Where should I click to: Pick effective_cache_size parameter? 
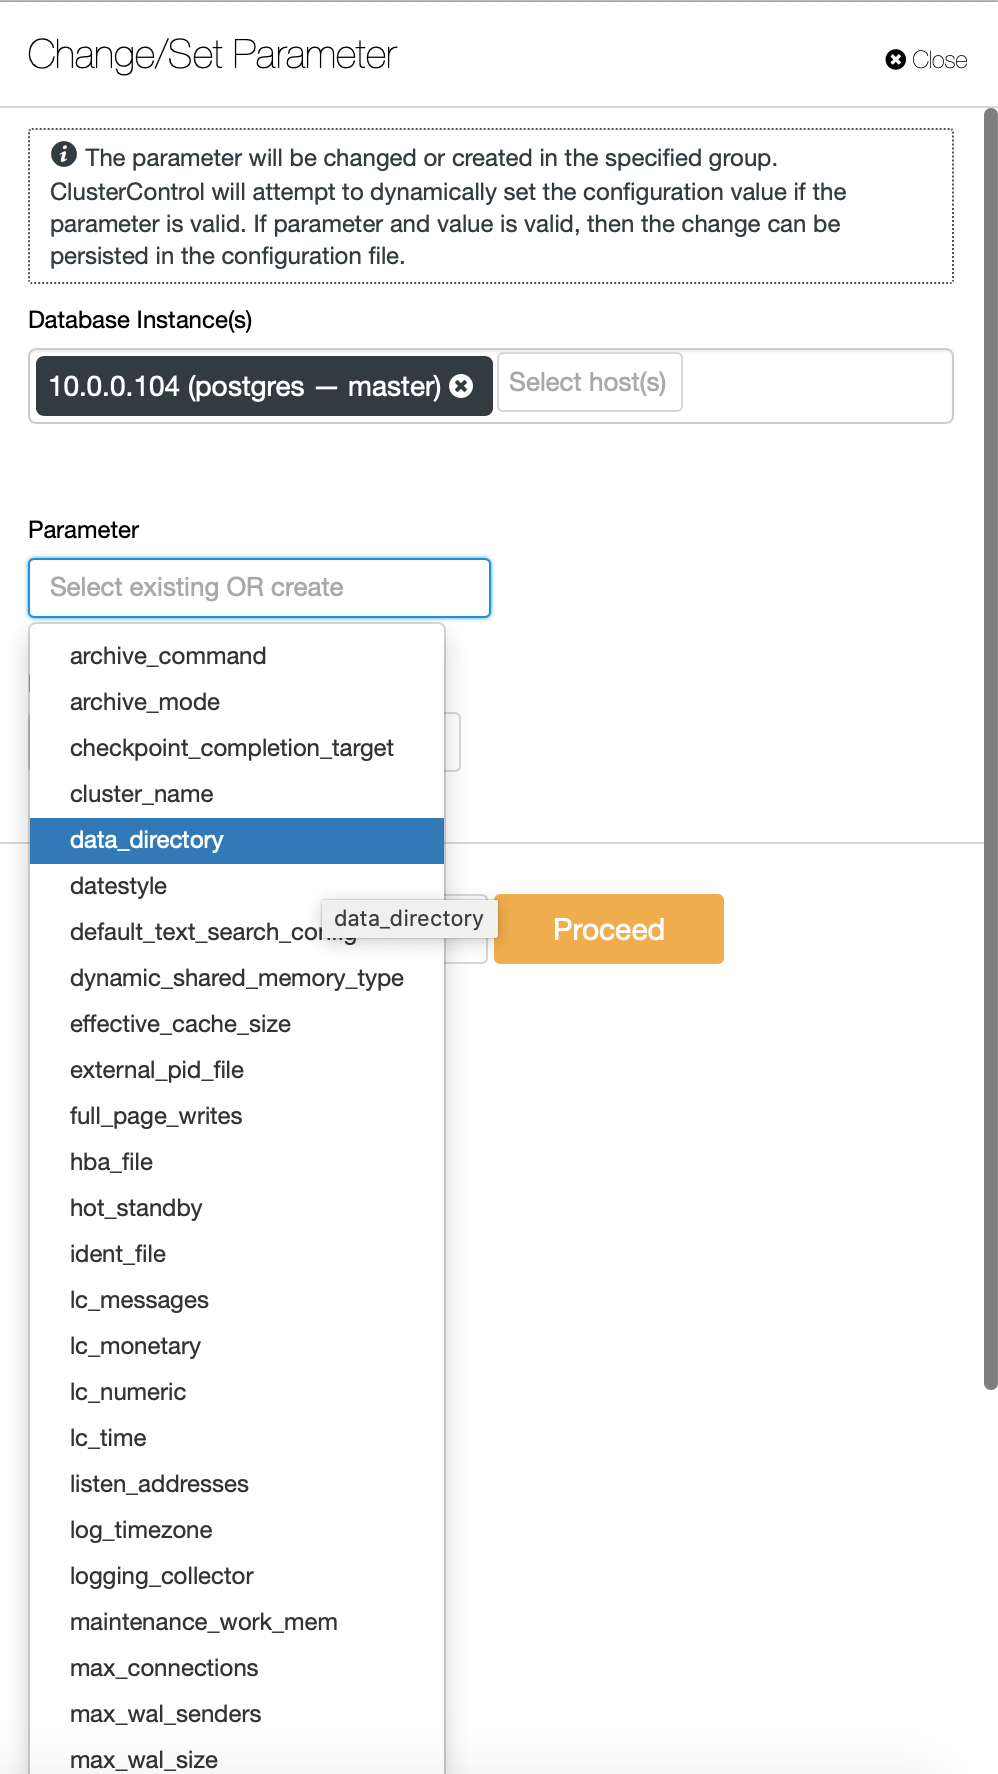180,1024
